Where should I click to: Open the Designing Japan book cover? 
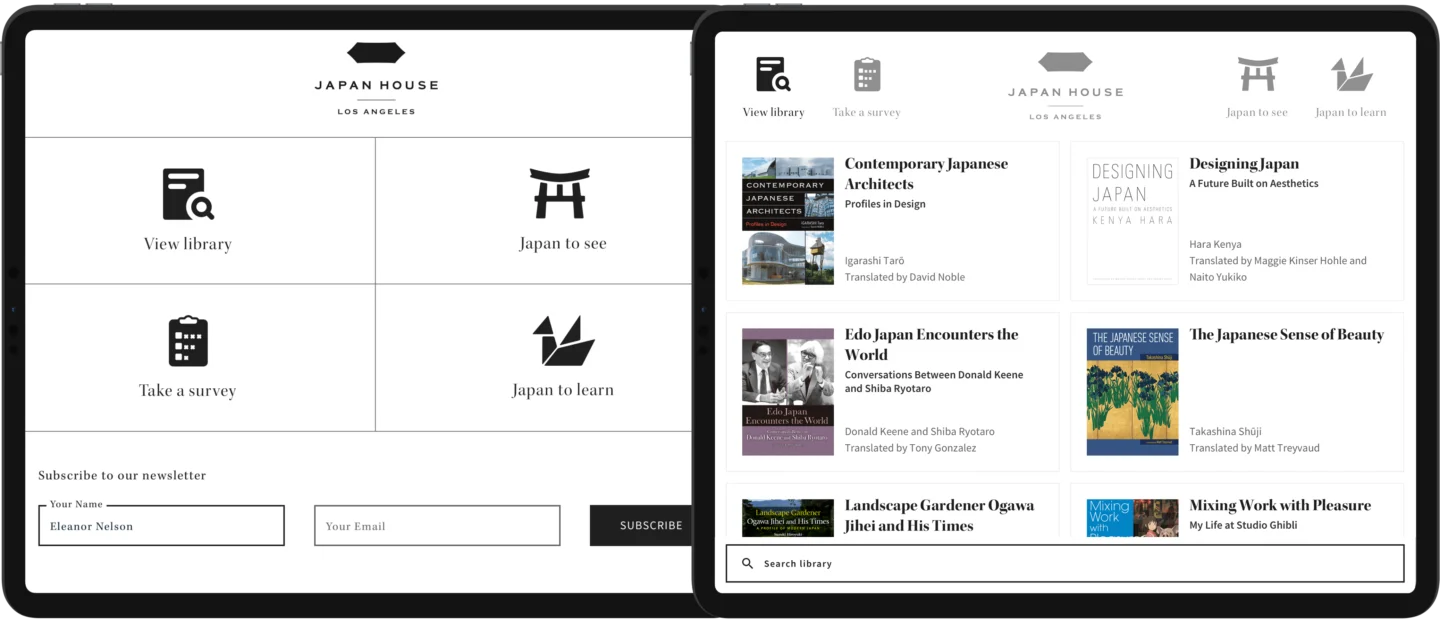1133,221
